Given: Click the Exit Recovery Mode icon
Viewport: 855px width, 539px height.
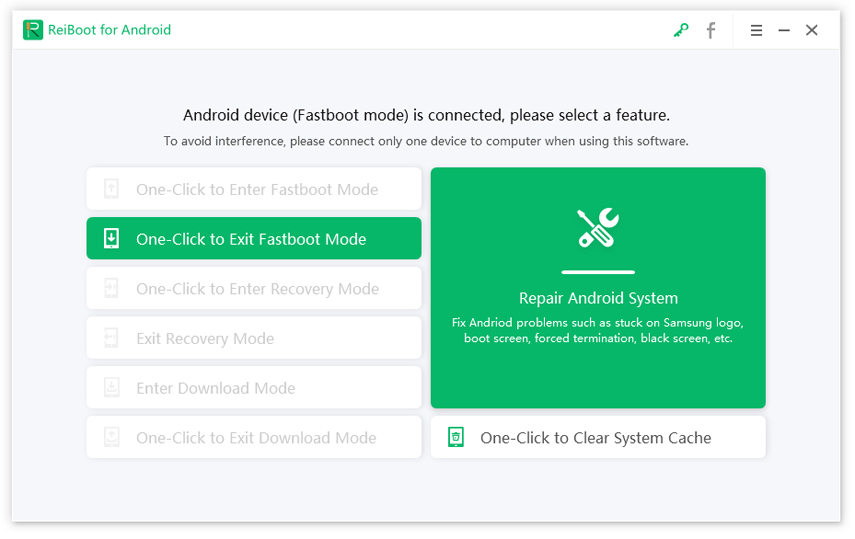Looking at the screenshot, I should tap(112, 338).
